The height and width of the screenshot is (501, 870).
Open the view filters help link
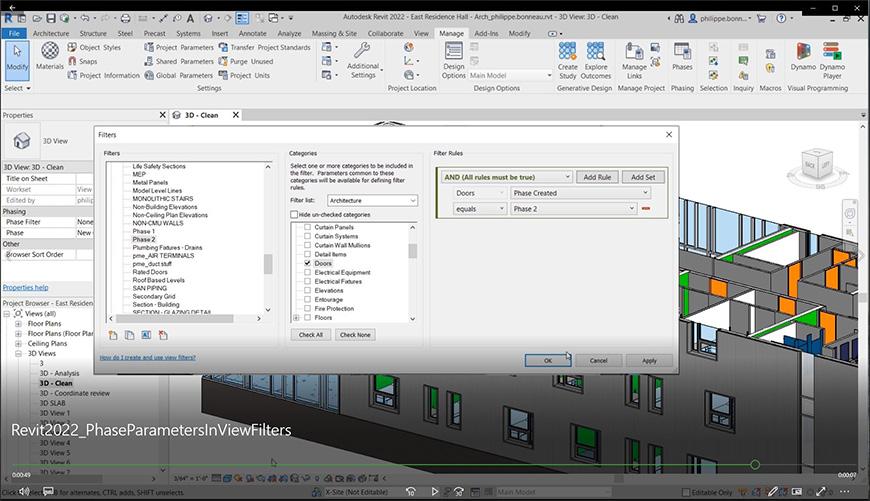click(148, 357)
